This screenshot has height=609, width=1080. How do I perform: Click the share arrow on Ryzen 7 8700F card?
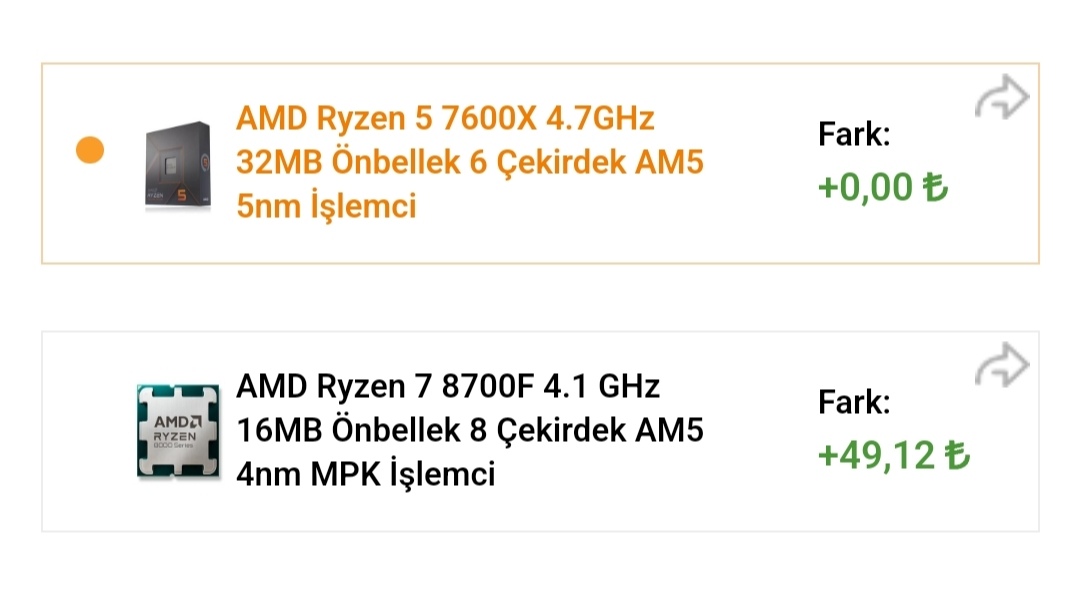coord(1002,367)
